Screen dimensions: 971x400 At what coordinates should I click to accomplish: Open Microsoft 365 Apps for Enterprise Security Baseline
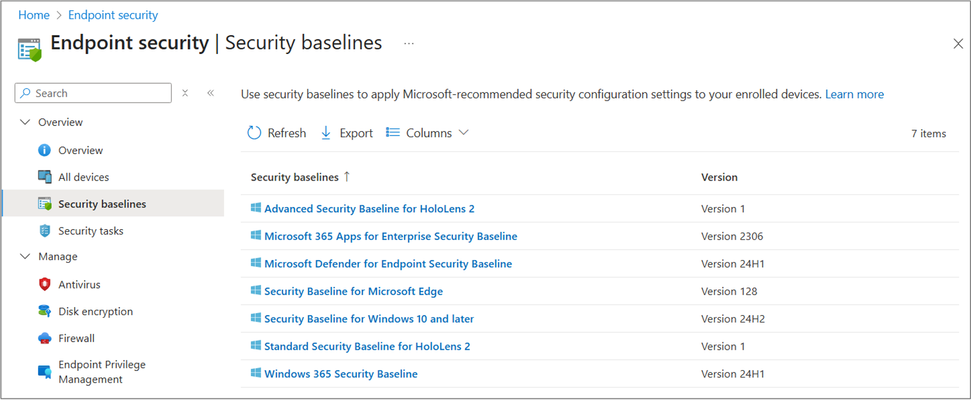pos(391,236)
